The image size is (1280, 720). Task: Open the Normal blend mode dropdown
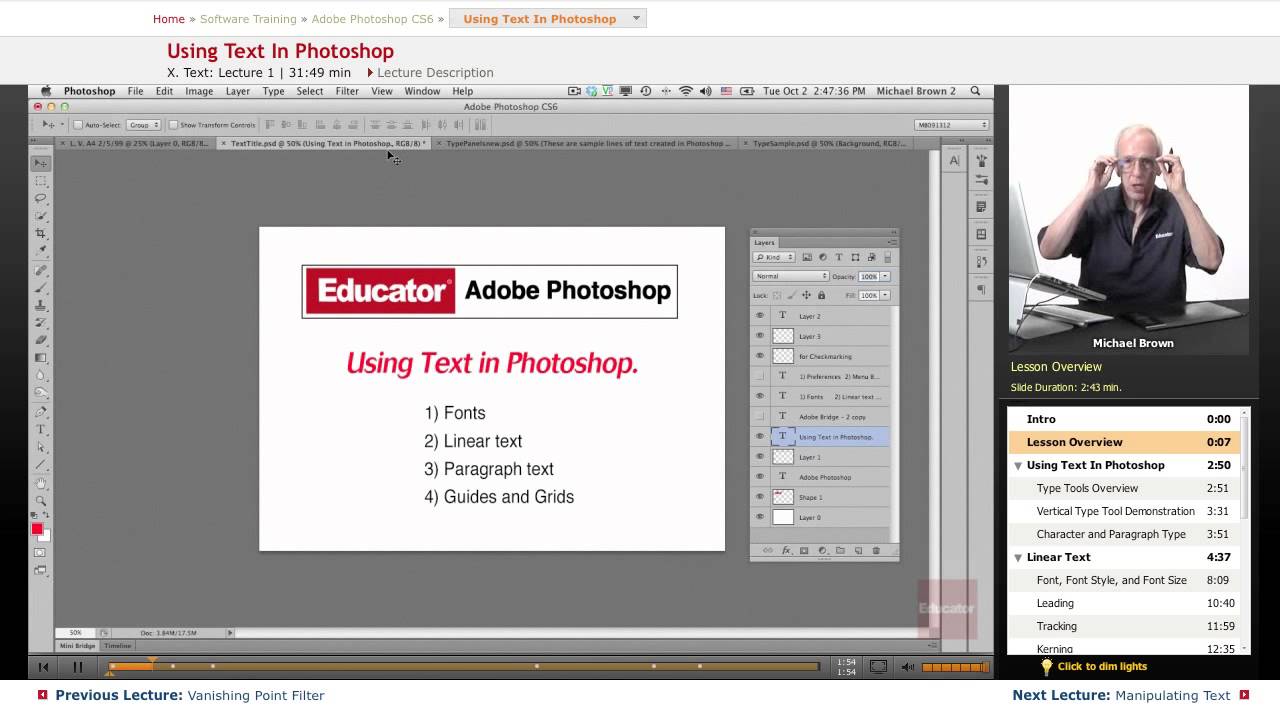[791, 276]
